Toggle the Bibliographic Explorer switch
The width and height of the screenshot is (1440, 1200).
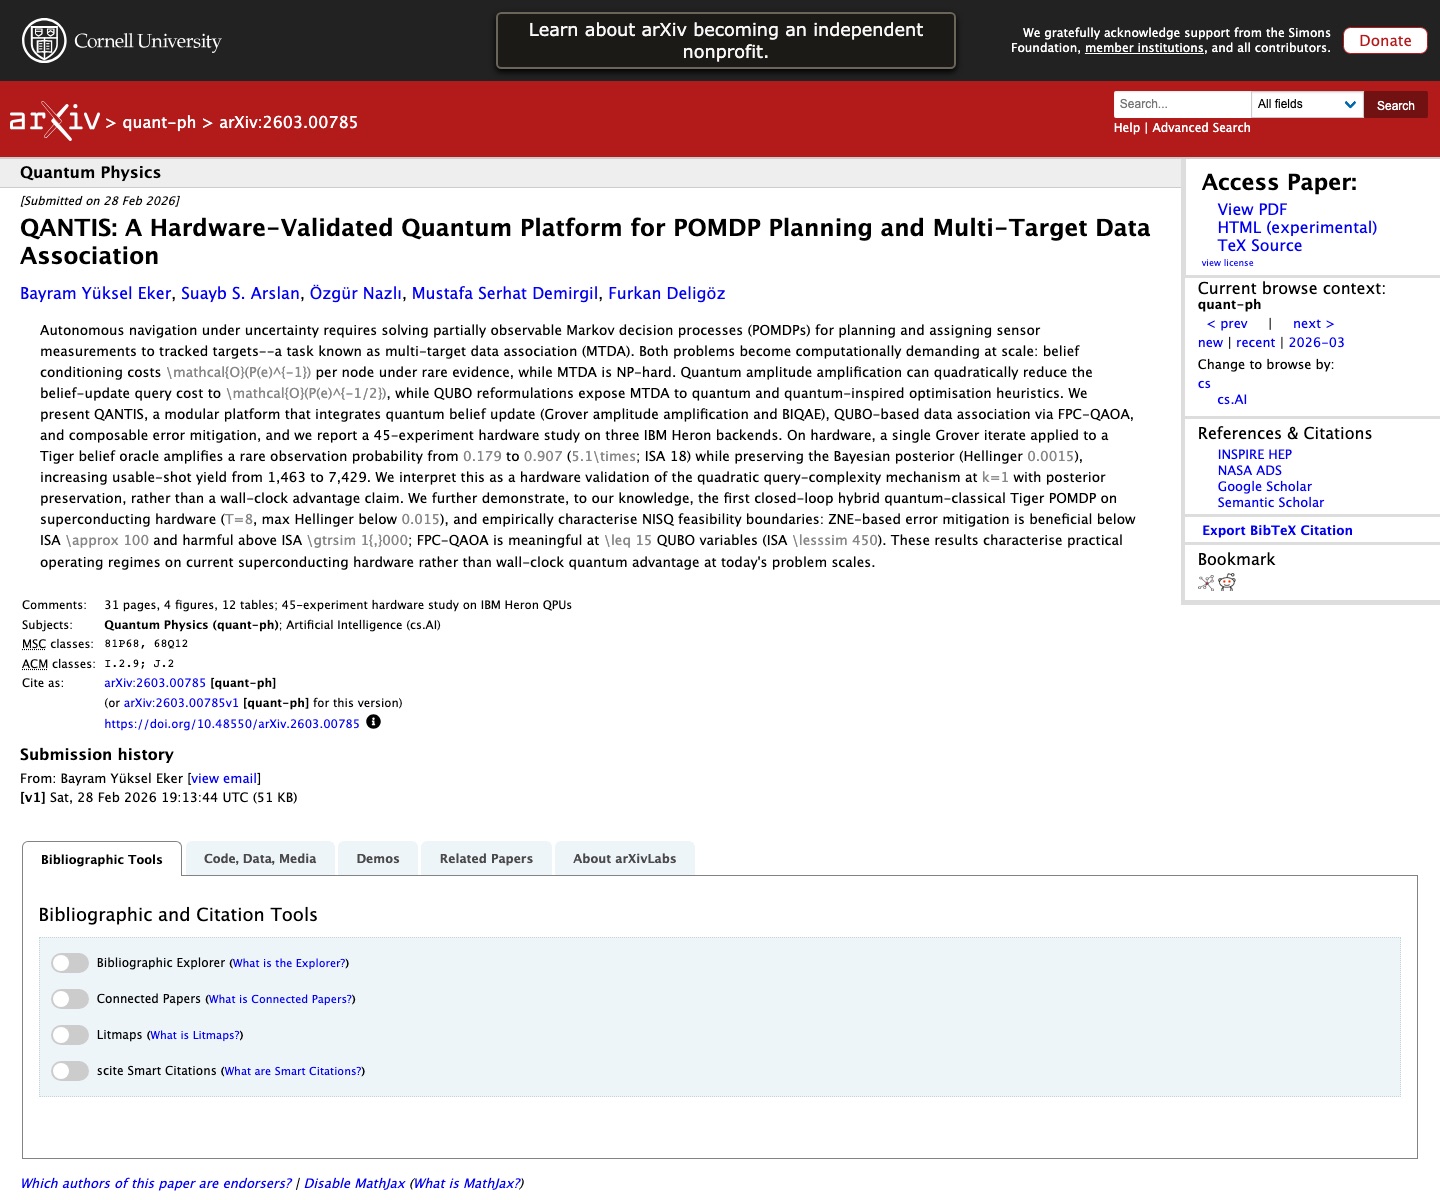tap(70, 963)
